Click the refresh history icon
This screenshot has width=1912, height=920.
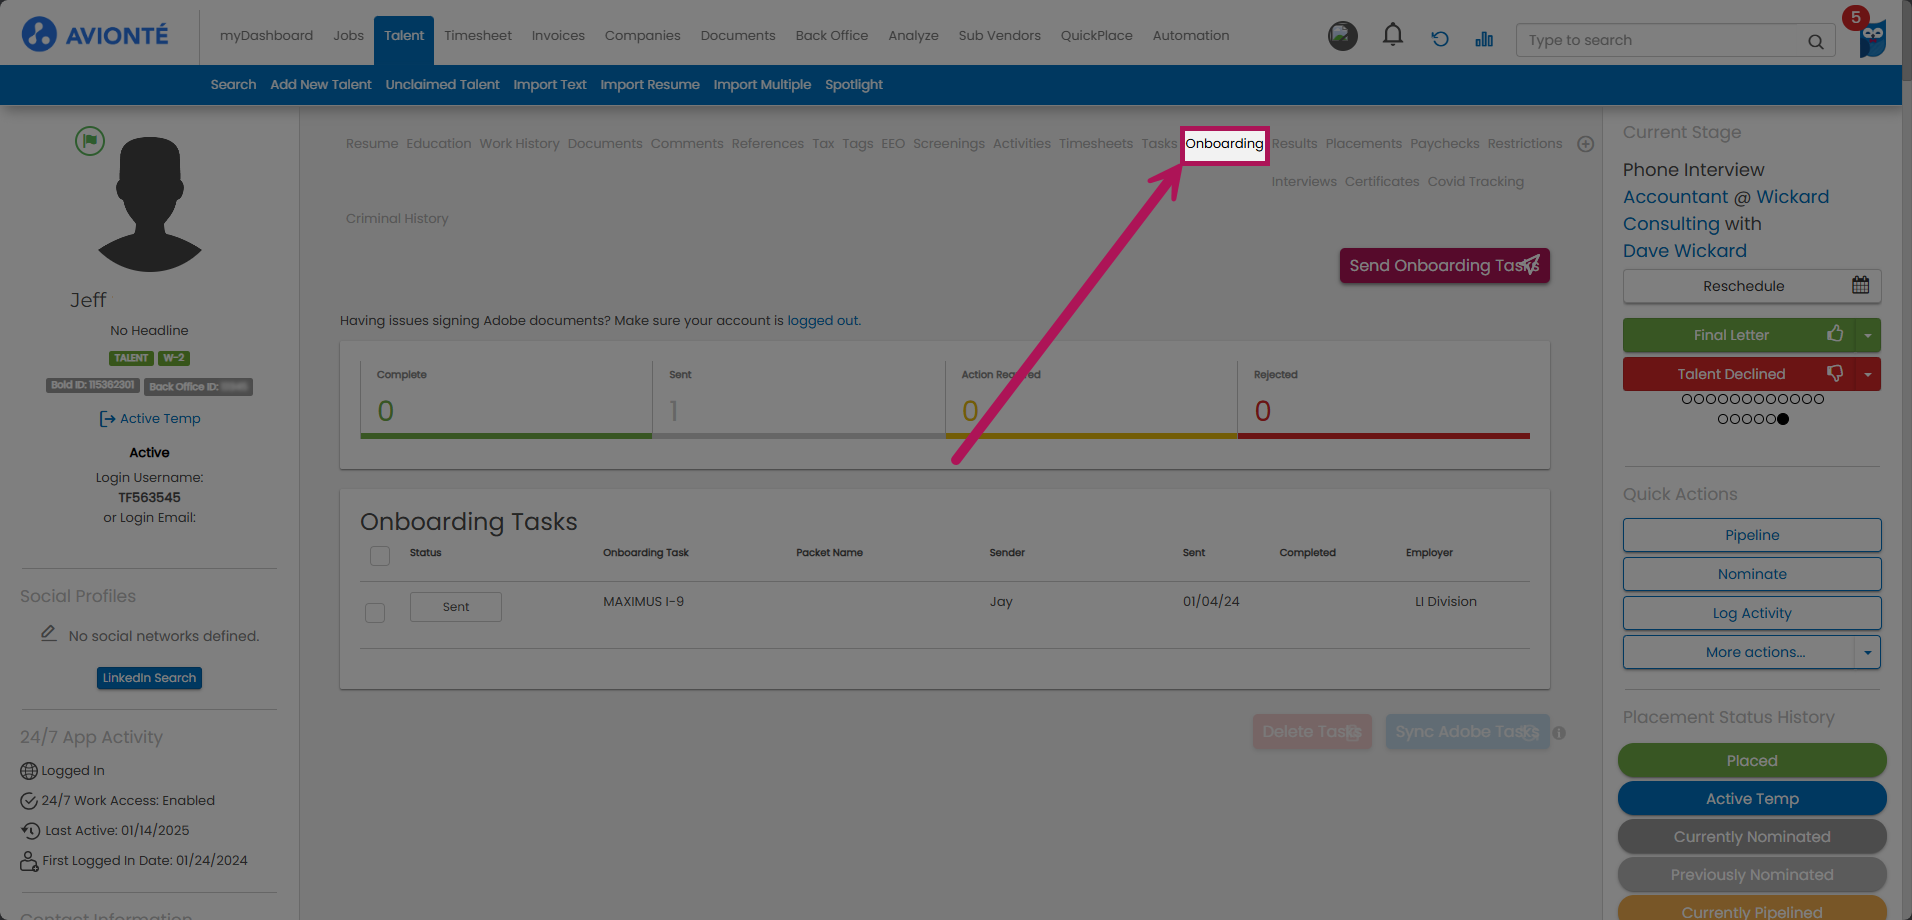pos(1439,39)
